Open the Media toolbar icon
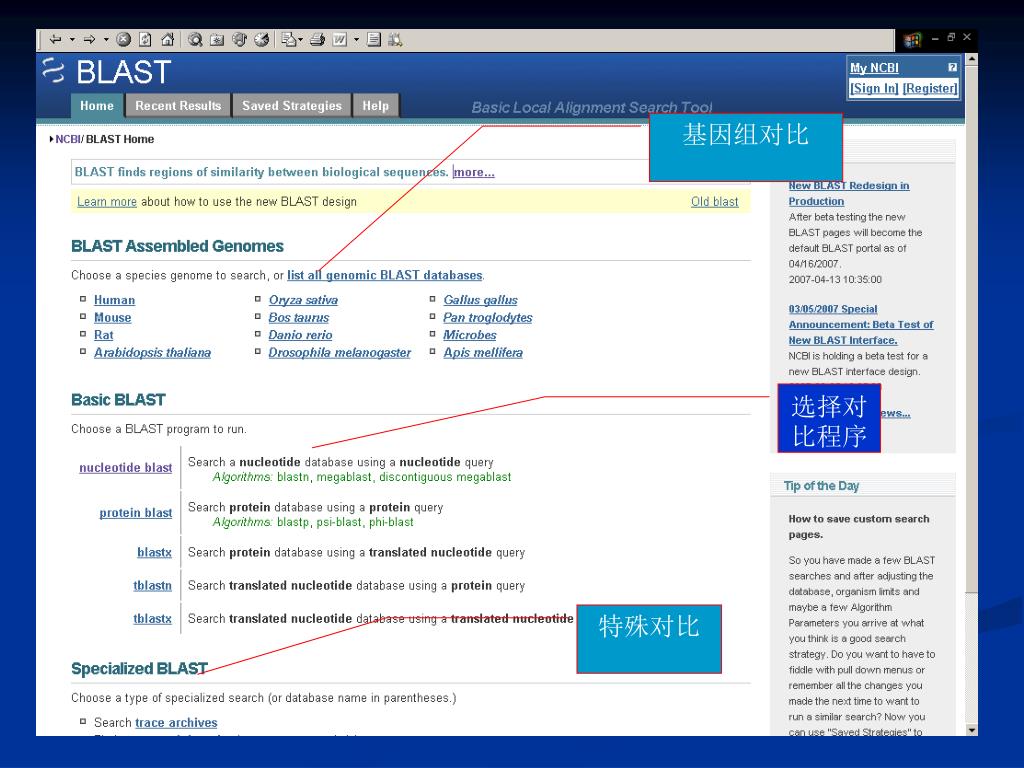Viewport: 1024px width, 768px height. pos(240,40)
